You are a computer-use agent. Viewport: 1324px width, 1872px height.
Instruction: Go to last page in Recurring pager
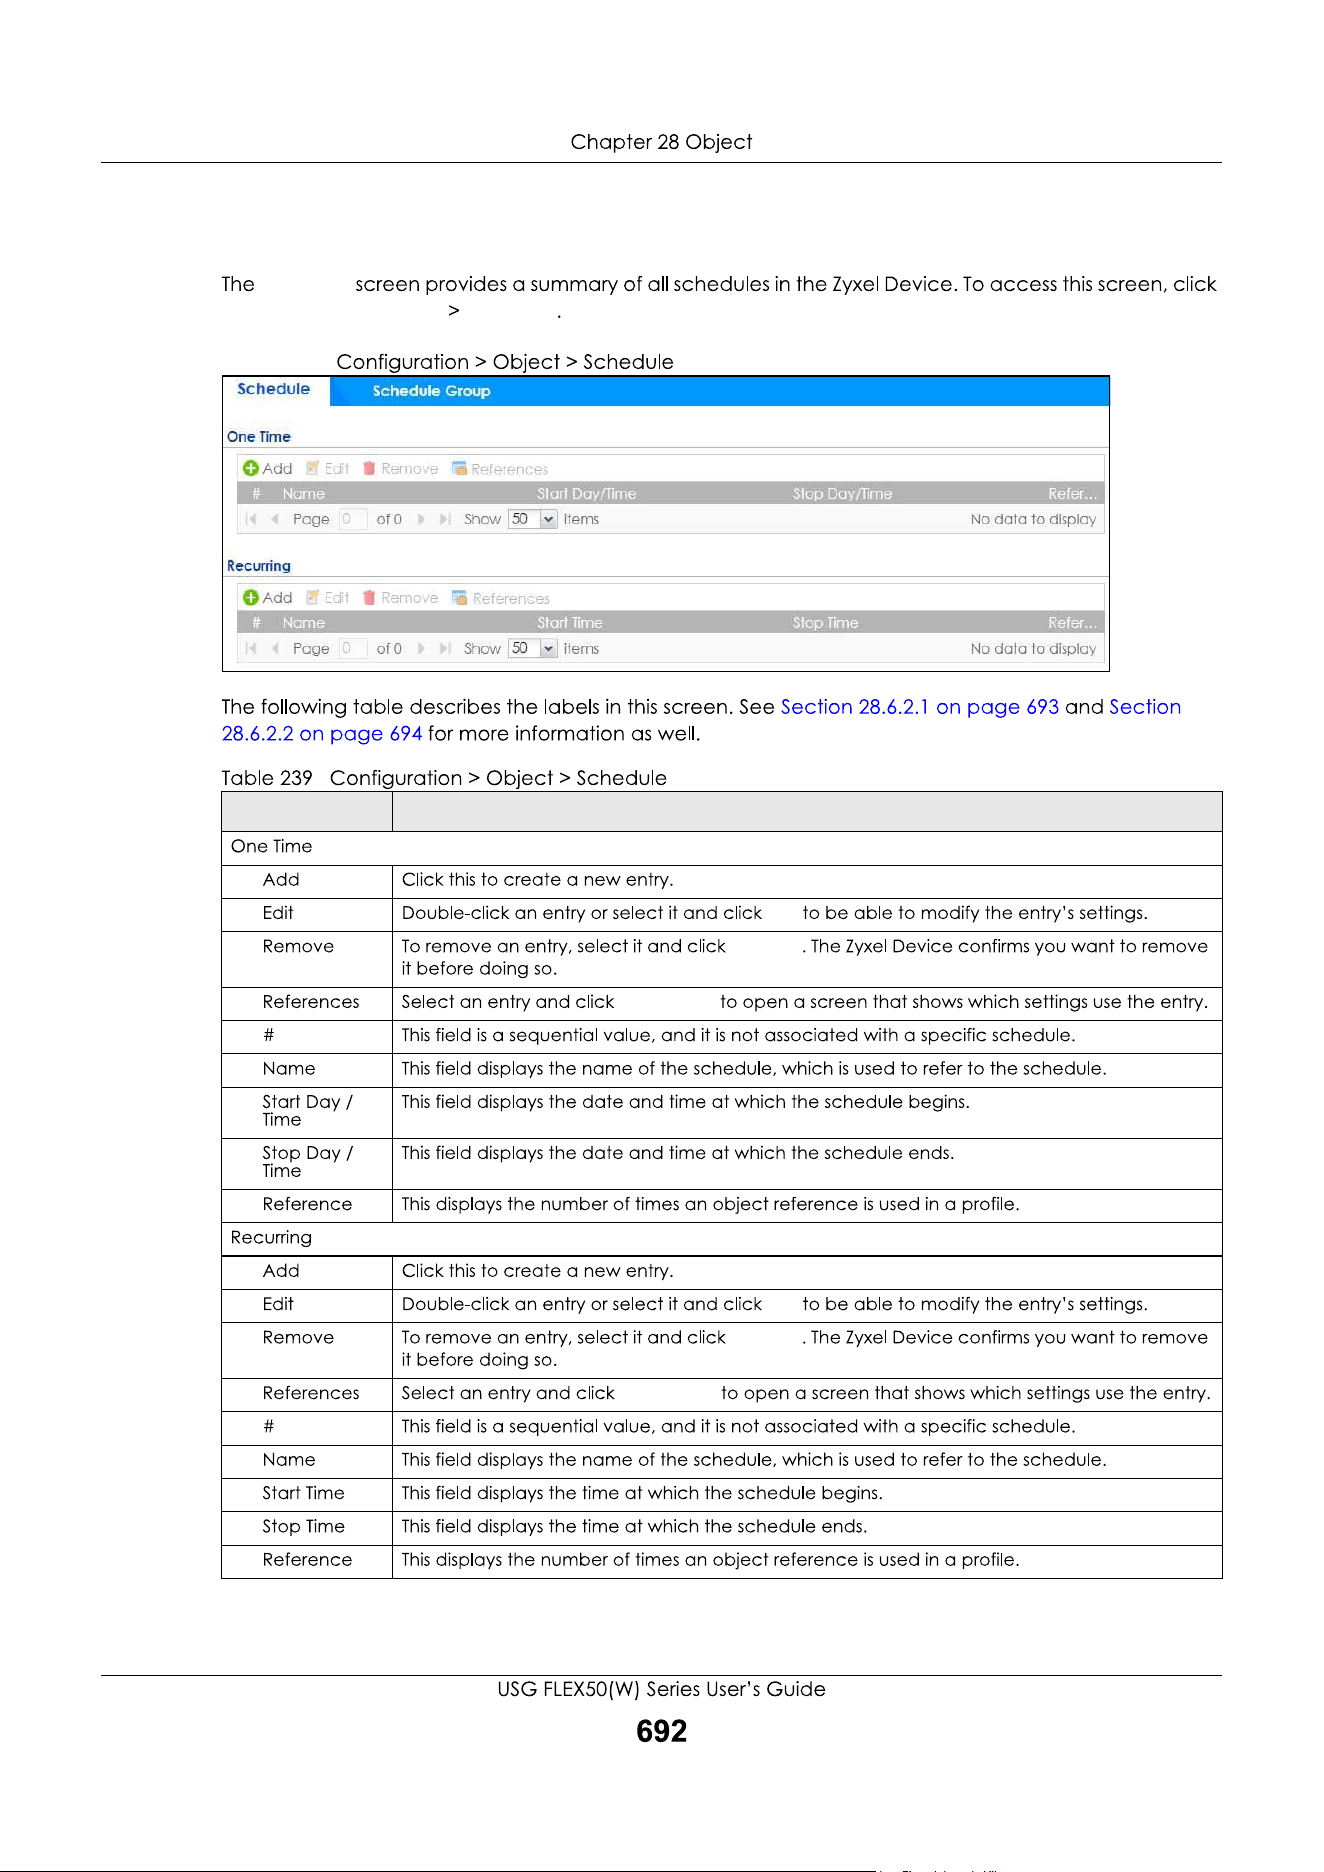pyautogui.click(x=445, y=648)
